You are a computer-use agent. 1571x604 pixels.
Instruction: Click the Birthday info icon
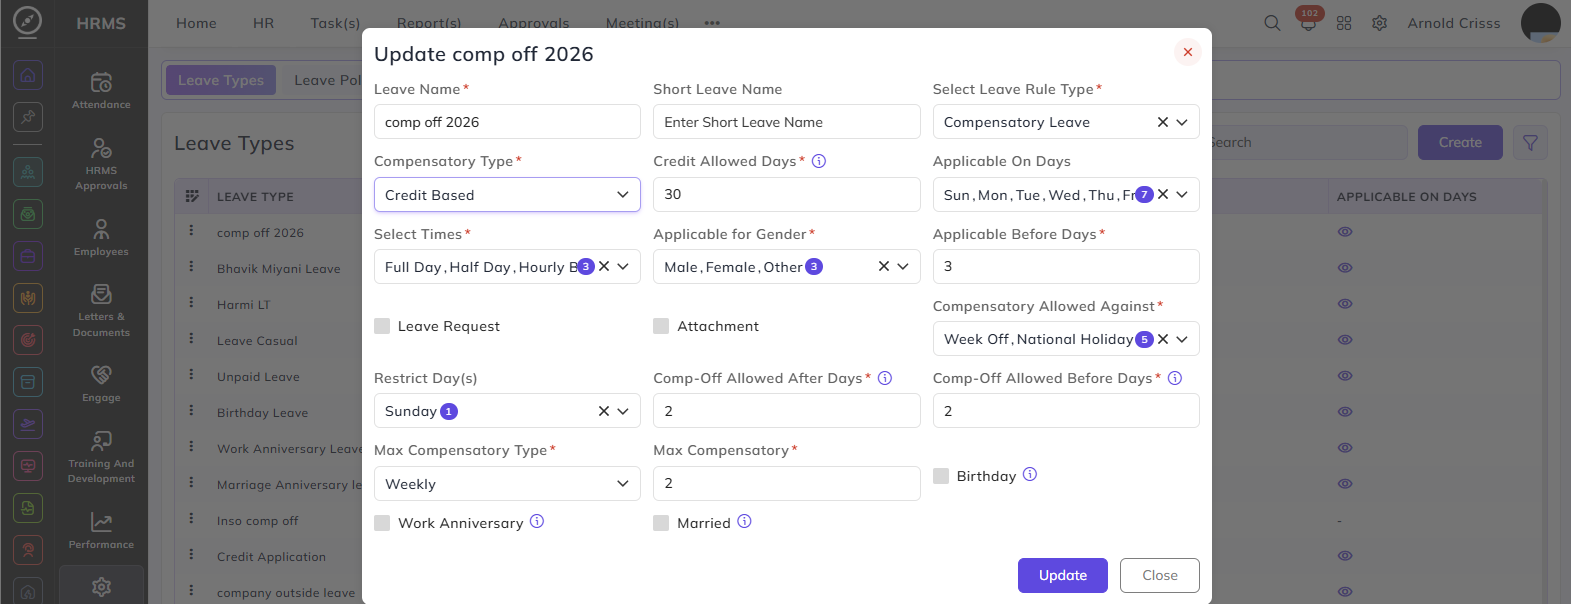coord(1030,474)
